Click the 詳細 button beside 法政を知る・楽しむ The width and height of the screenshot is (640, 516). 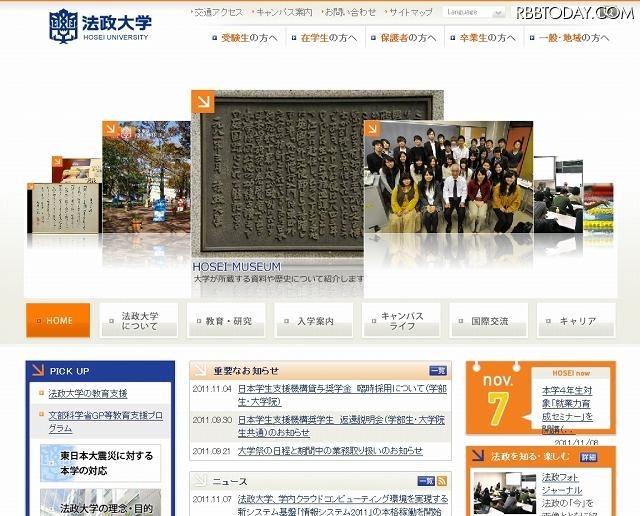point(588,457)
